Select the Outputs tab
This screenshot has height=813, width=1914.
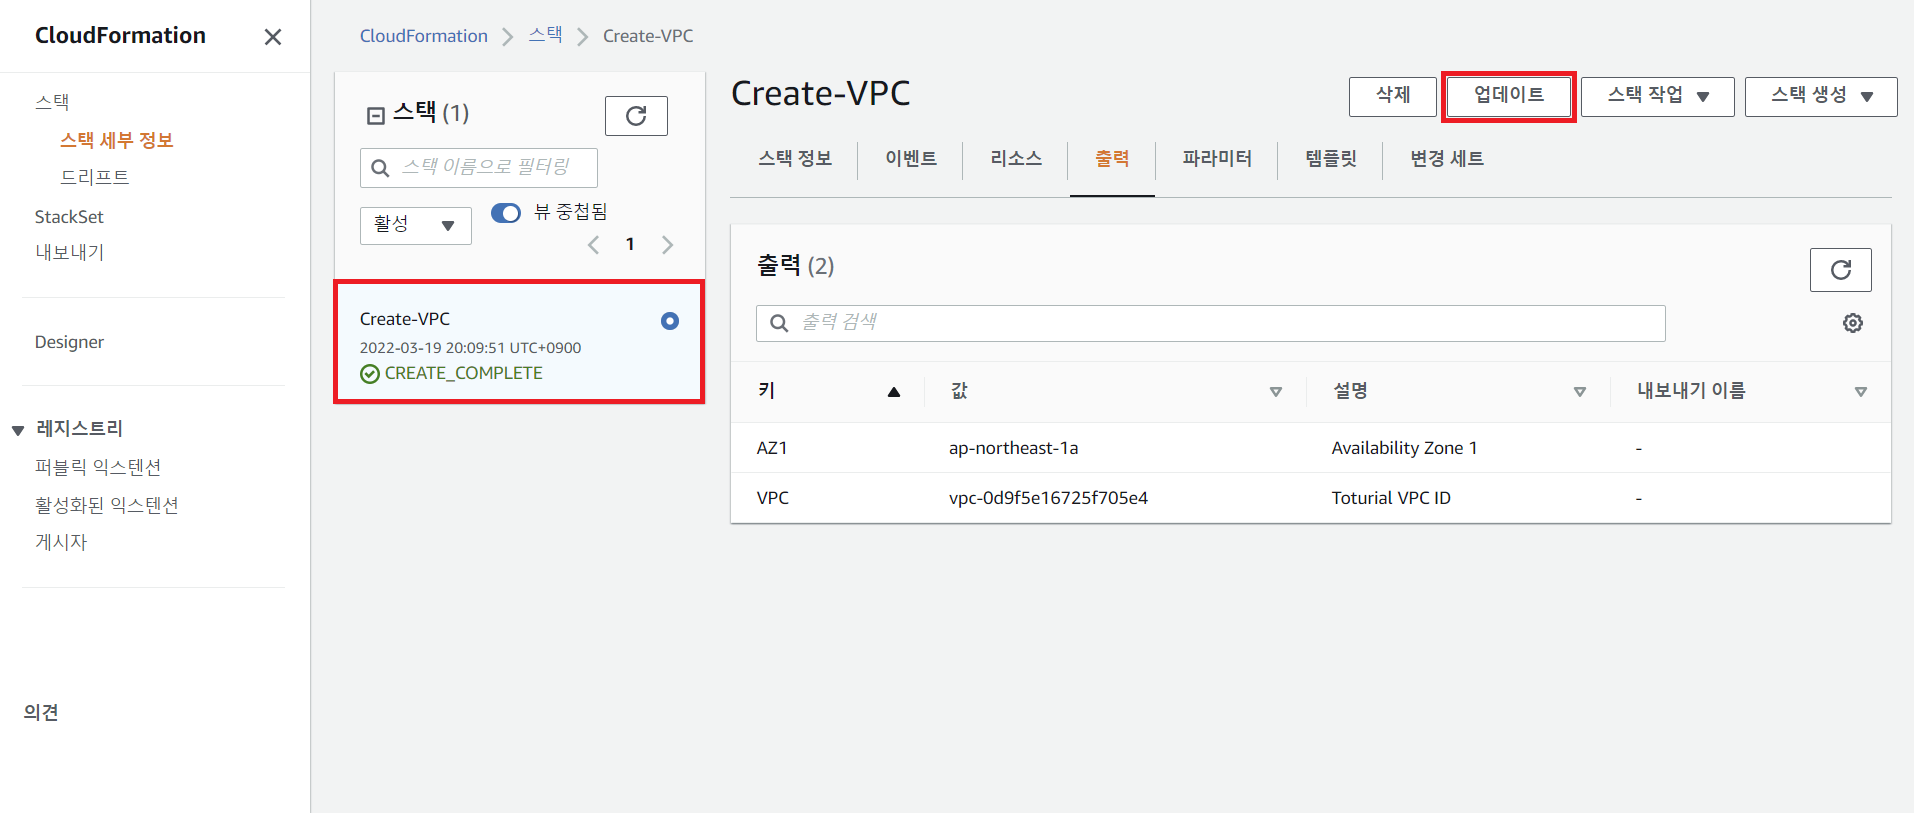click(x=1112, y=158)
